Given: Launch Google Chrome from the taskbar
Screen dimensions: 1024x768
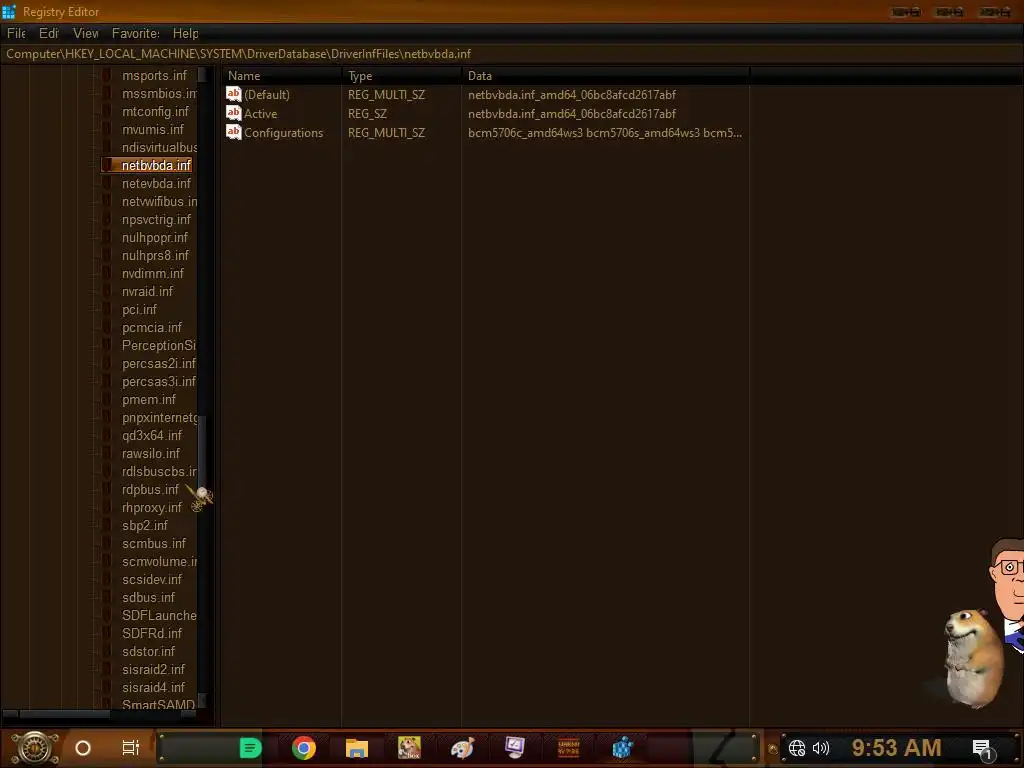Looking at the screenshot, I should [304, 748].
